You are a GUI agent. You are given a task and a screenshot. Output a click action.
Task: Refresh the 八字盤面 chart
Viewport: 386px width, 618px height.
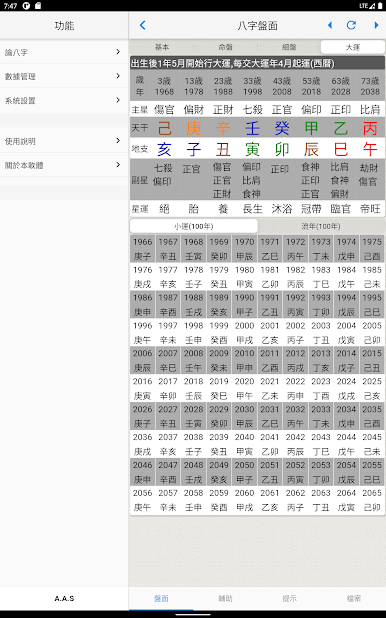click(x=351, y=25)
